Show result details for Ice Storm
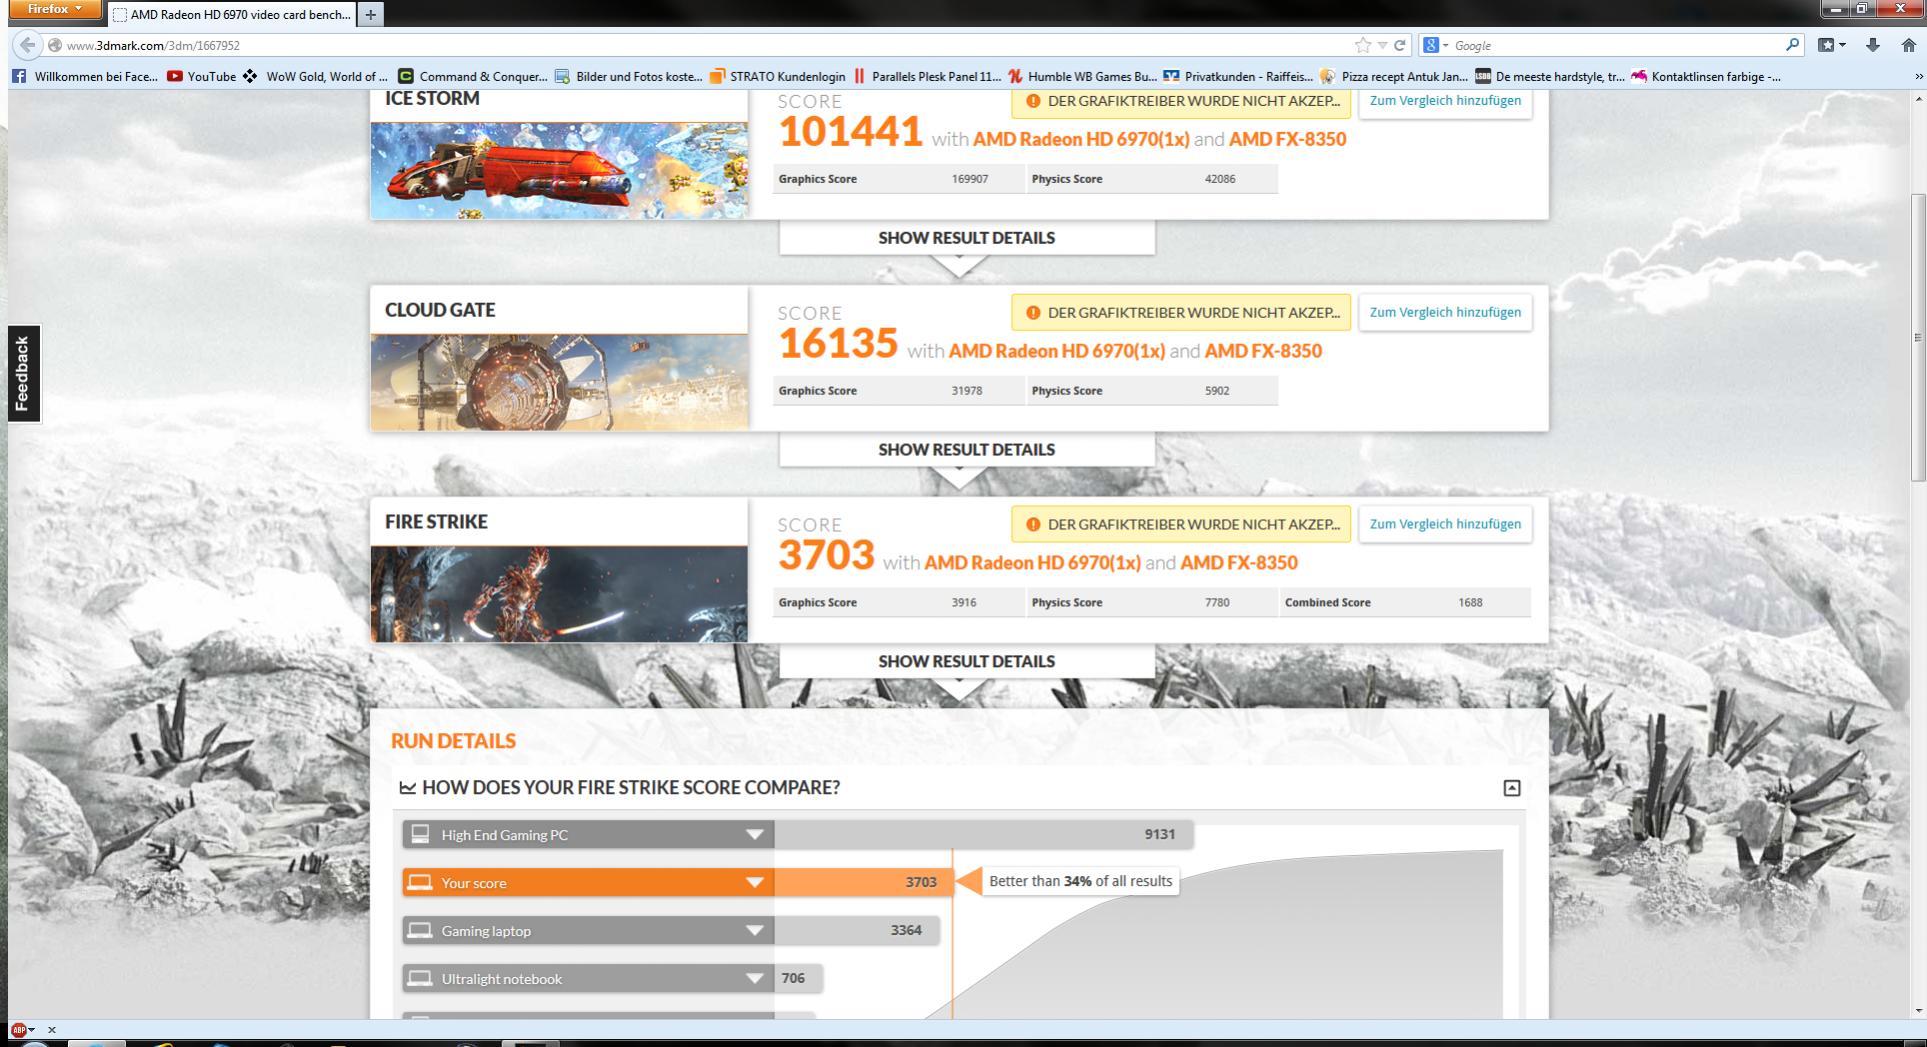Viewport: 1927px width, 1047px height. click(x=966, y=238)
